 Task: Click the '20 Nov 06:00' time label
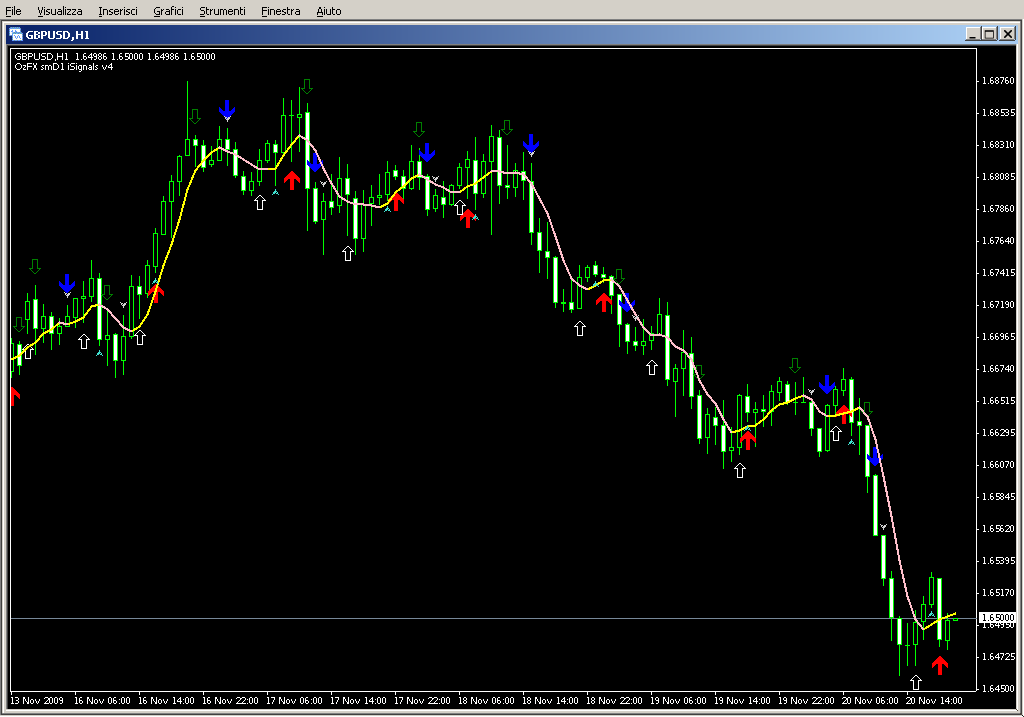[x=870, y=701]
